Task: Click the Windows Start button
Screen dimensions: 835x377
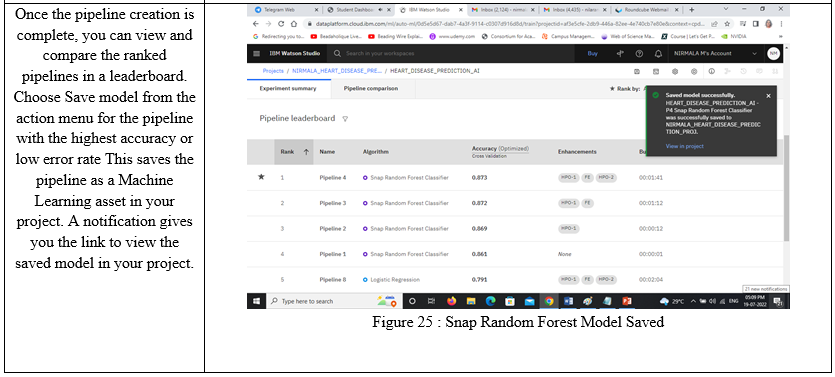Action: pyautogui.click(x=256, y=301)
